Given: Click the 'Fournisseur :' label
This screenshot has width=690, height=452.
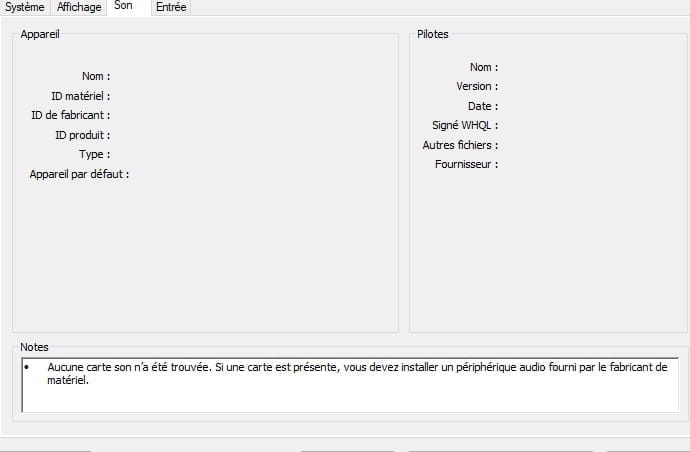Looking at the screenshot, I should point(466,164).
